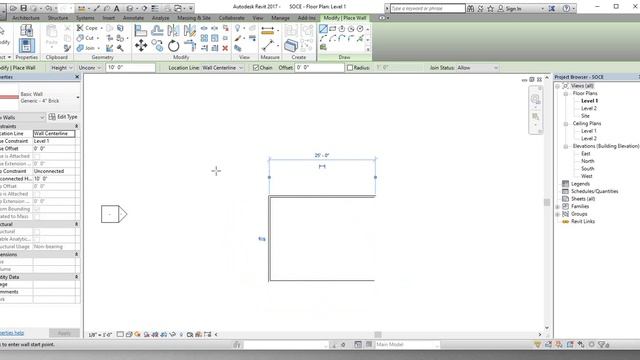Toggle the Top is Attached checkbox

[36, 194]
